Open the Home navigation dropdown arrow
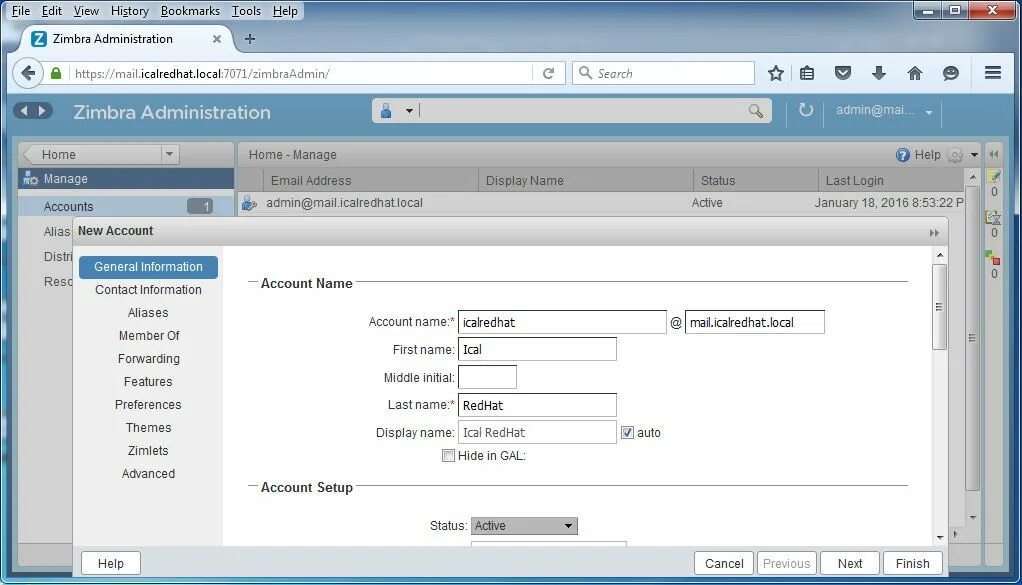The image size is (1022, 585). [x=169, y=154]
